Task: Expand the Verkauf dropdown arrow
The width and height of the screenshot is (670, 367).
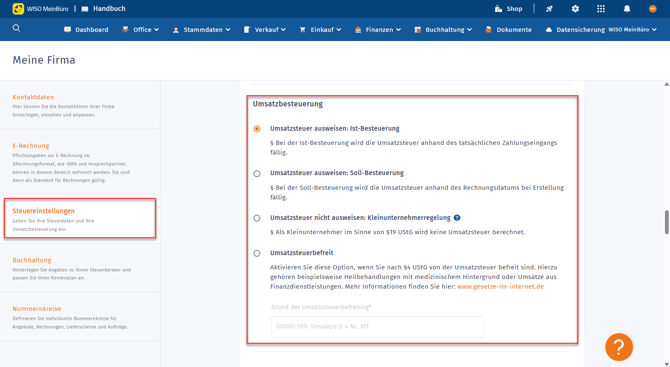Action: pyautogui.click(x=283, y=29)
